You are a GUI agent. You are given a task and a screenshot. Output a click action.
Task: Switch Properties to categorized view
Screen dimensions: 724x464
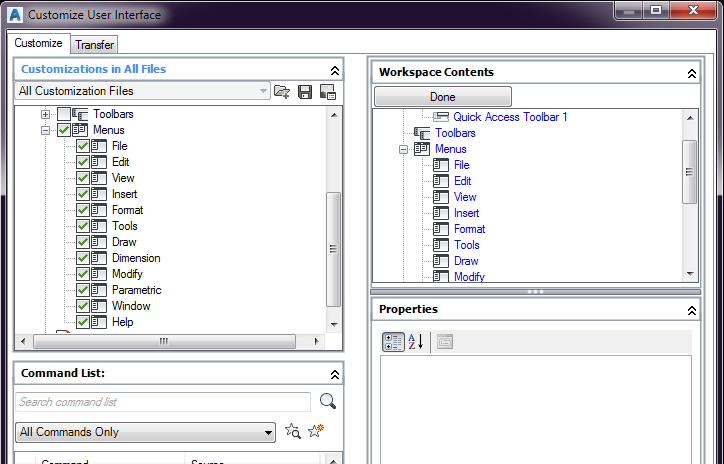pyautogui.click(x=393, y=342)
